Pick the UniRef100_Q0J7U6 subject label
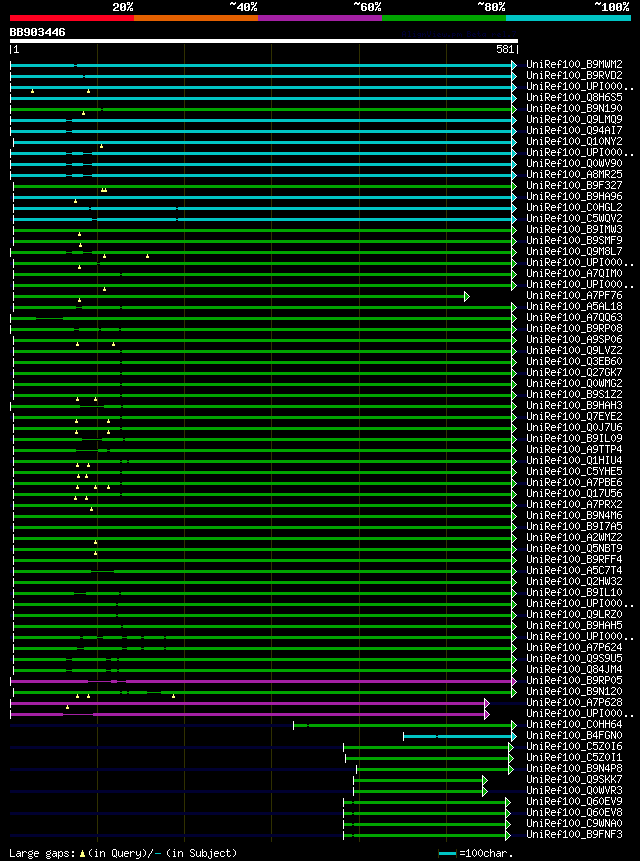This screenshot has height=861, width=640. [574, 427]
